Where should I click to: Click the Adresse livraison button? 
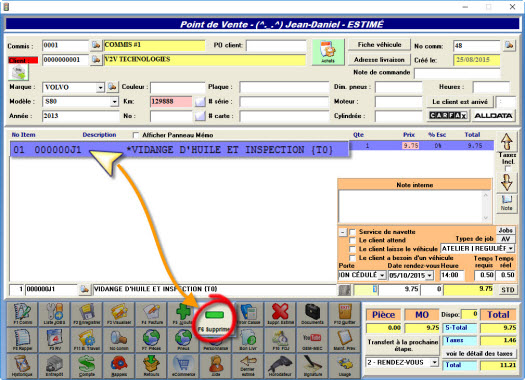point(379,60)
